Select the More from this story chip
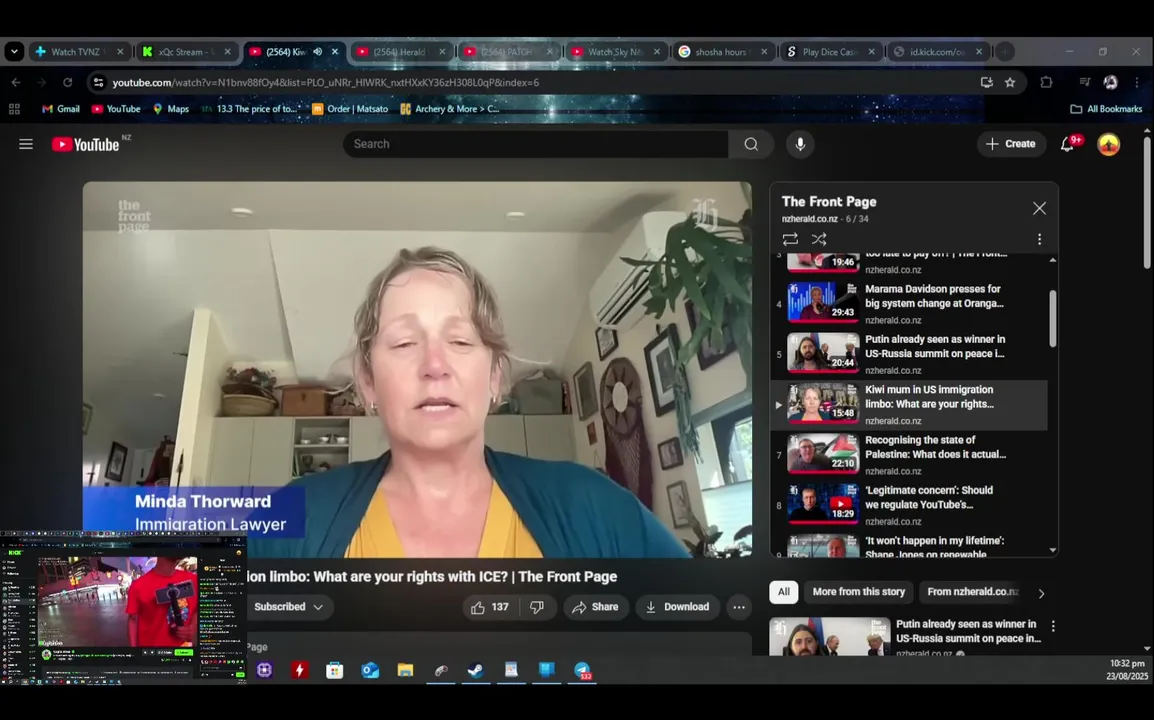The image size is (1154, 720). coord(858,592)
